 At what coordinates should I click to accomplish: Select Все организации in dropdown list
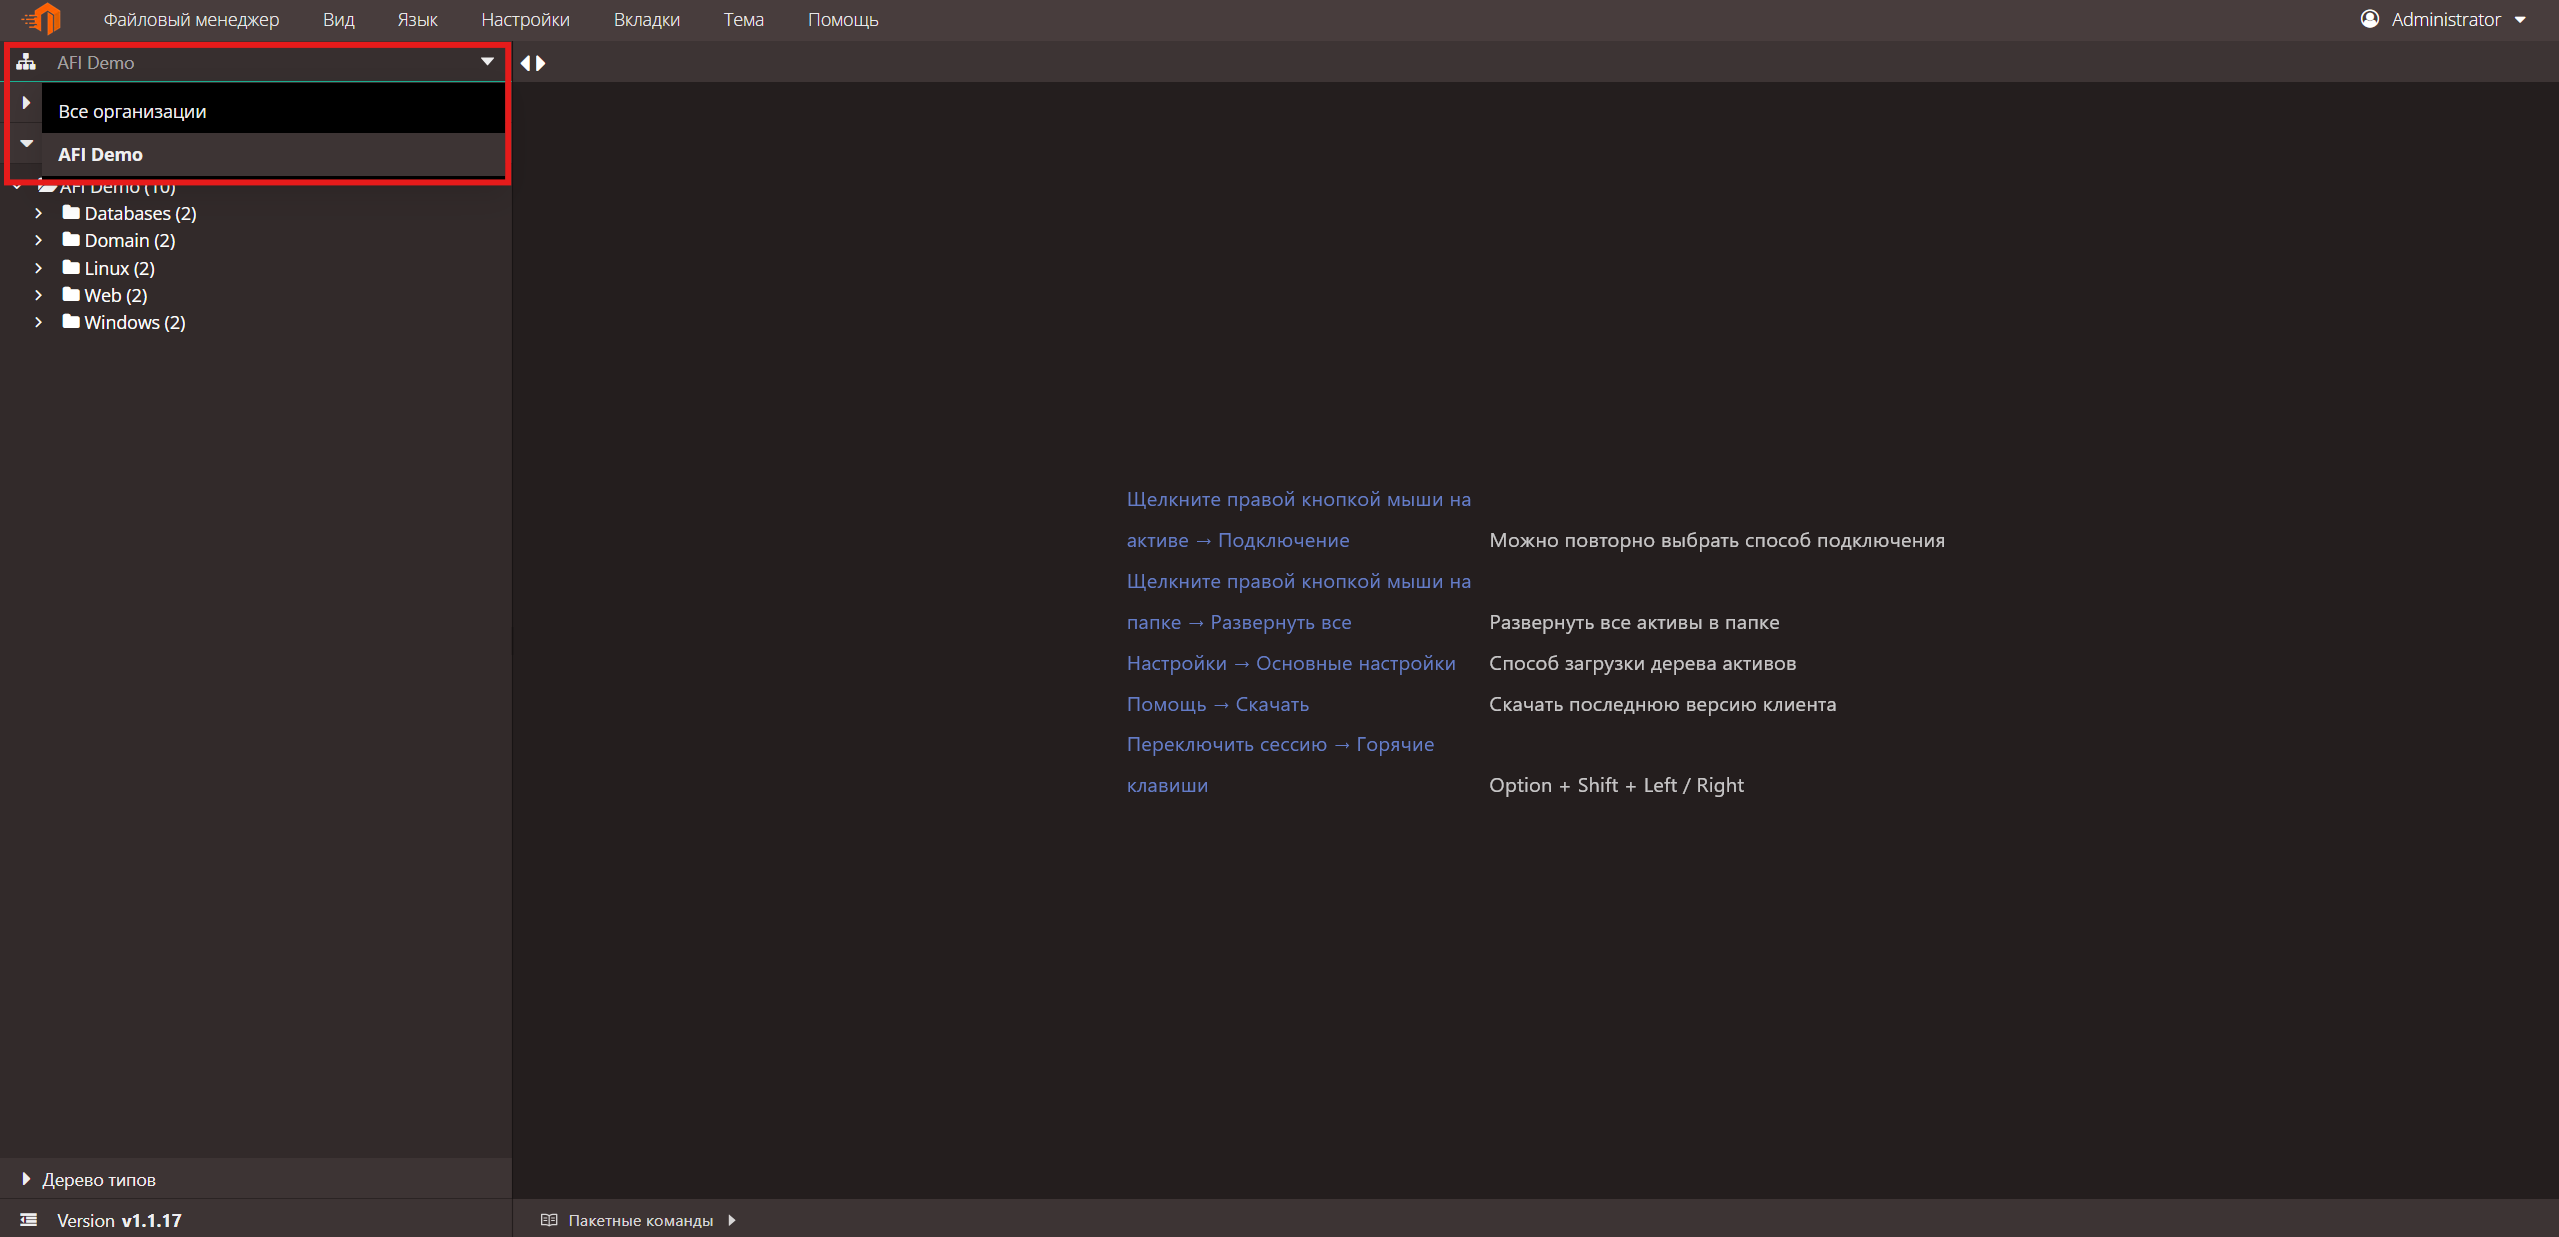point(273,111)
